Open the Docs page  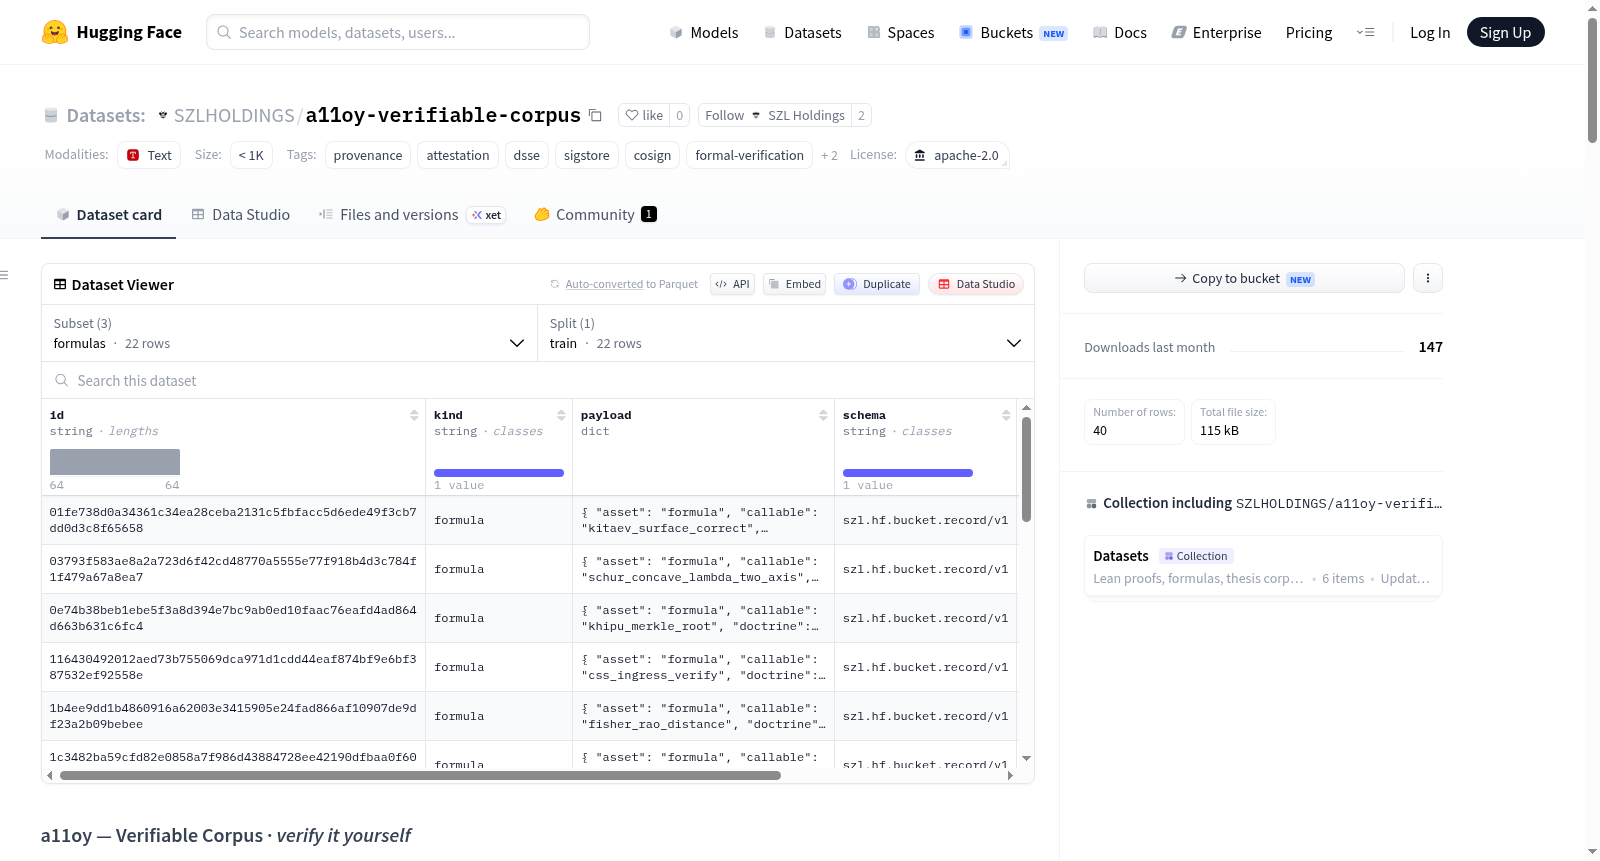tap(1120, 32)
